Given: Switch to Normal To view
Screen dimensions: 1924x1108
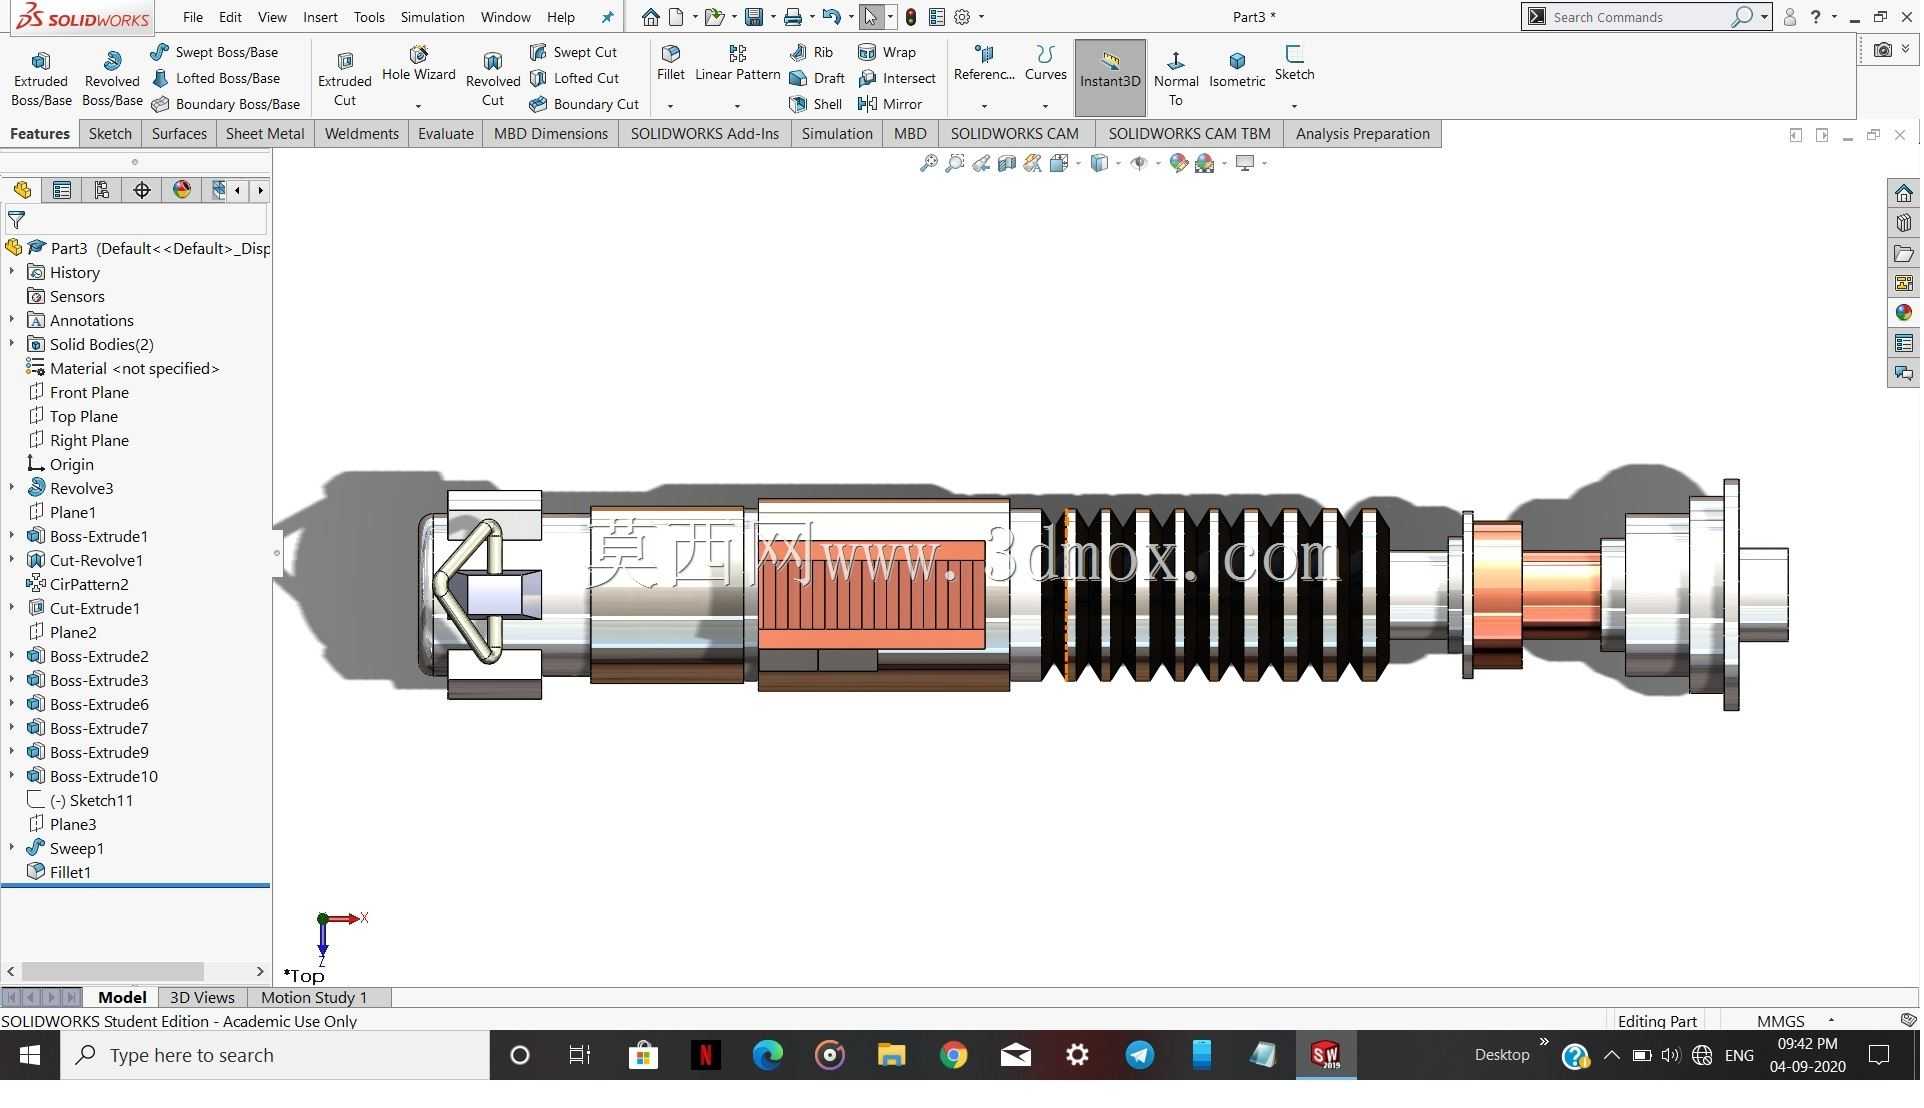Looking at the screenshot, I should (1176, 78).
